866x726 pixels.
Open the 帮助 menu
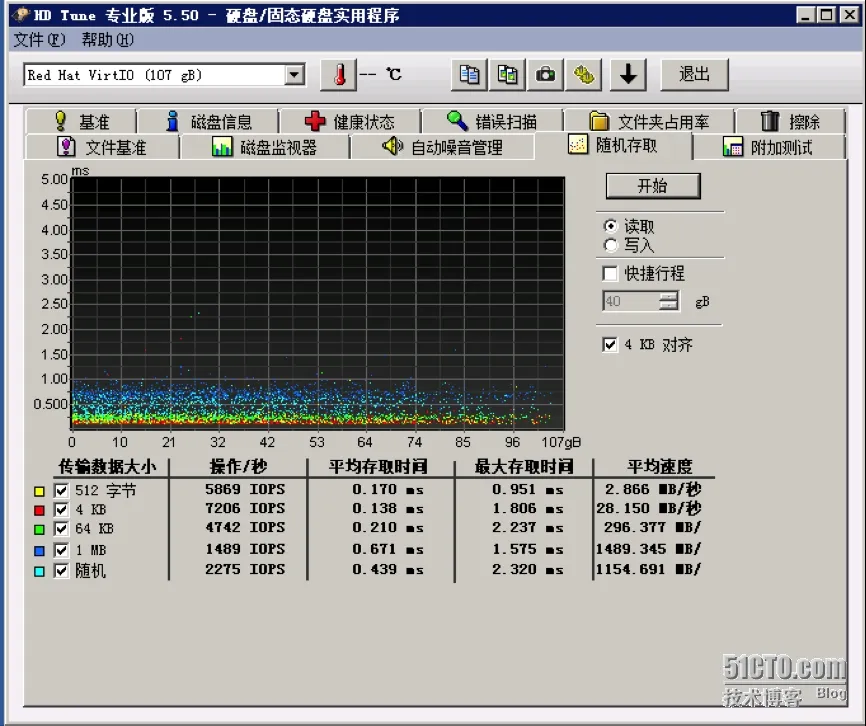pyautogui.click(x=107, y=40)
